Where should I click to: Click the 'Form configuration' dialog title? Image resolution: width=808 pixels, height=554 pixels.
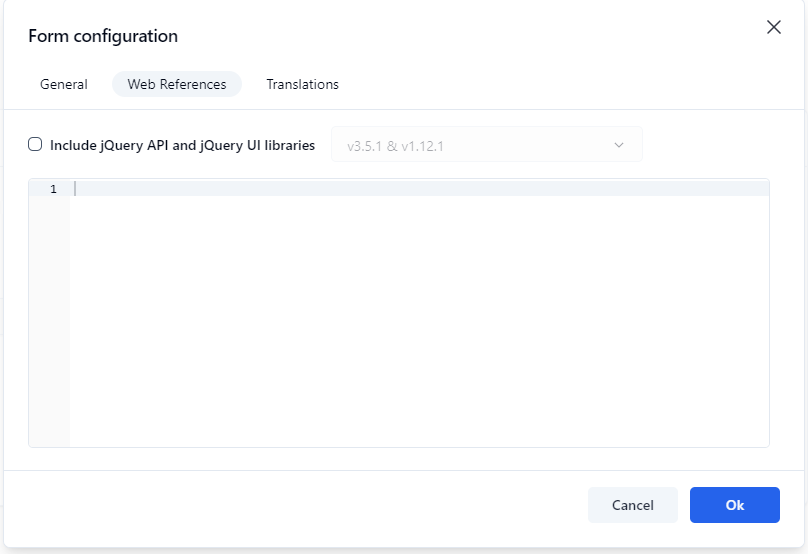tap(103, 36)
